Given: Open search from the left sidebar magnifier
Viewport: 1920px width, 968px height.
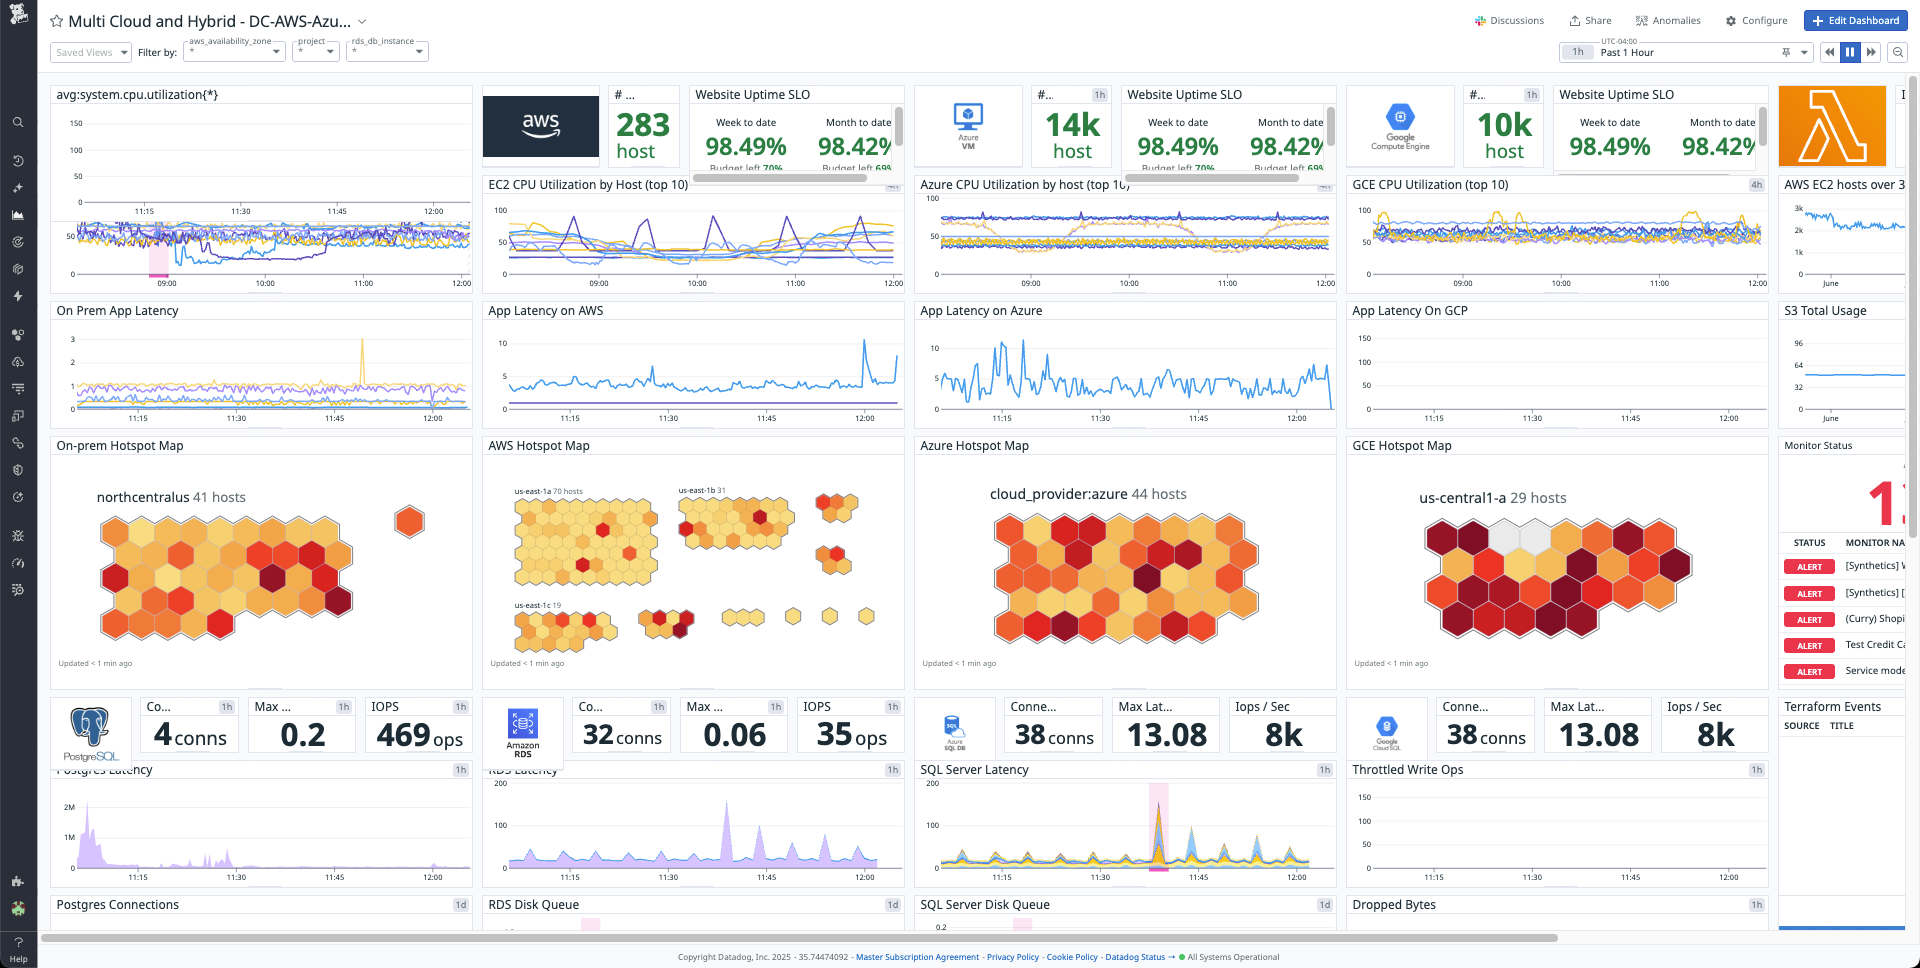Looking at the screenshot, I should point(18,122).
